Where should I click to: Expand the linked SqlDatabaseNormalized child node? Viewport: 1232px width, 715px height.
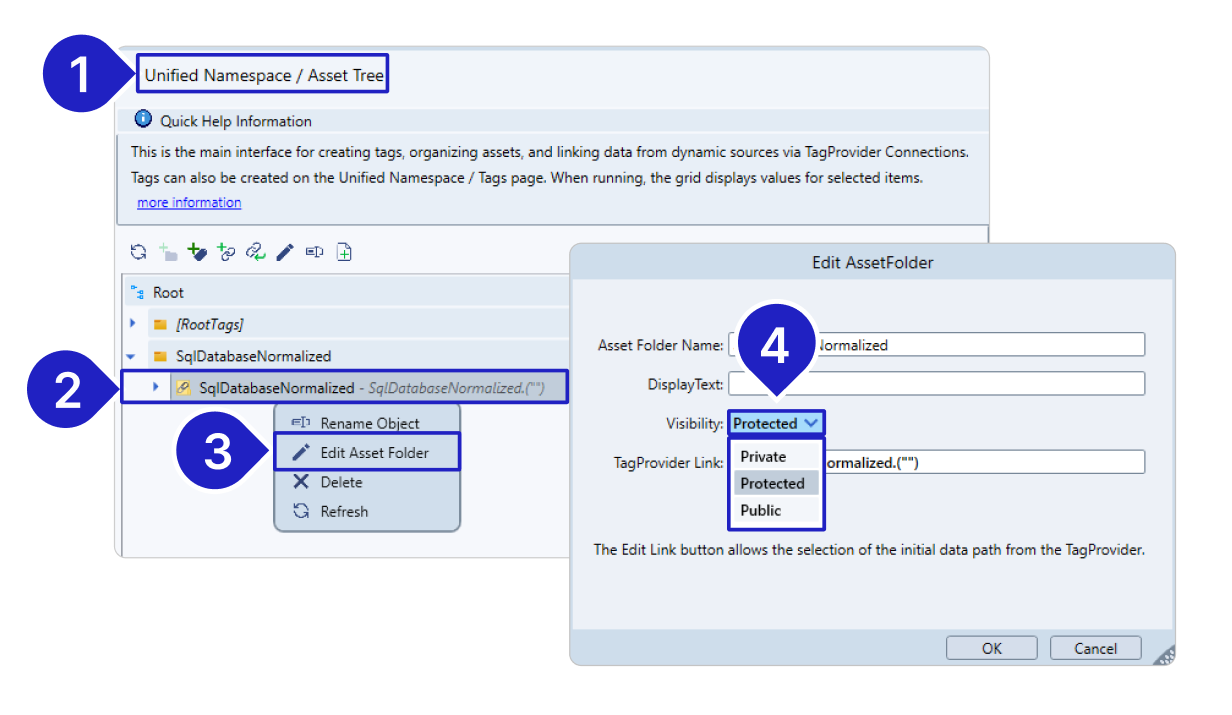(x=156, y=387)
